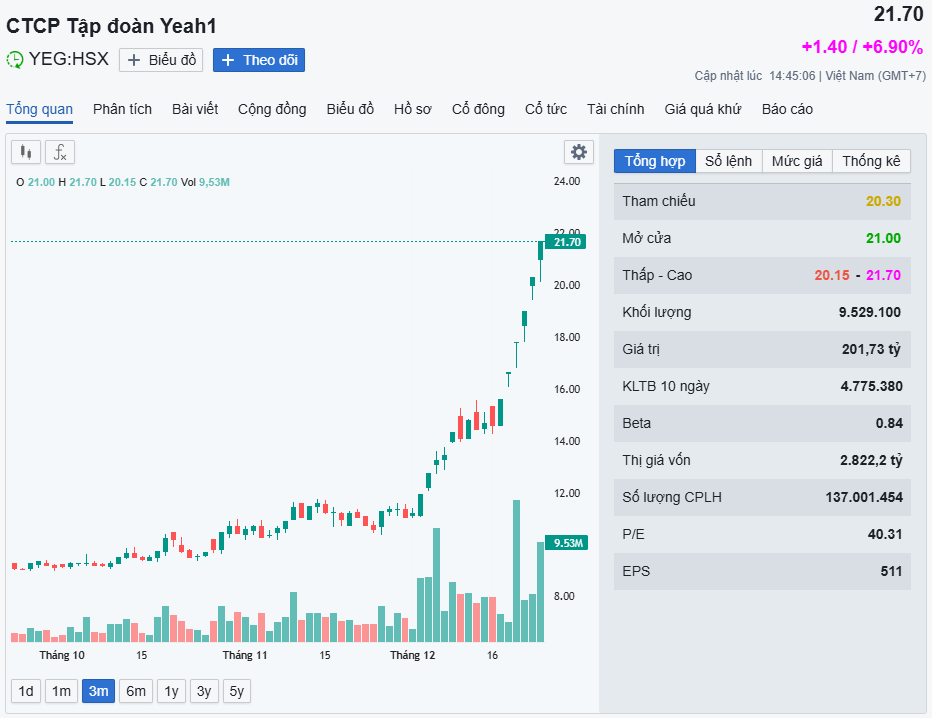The image size is (932, 718).
Task: Click the Mở cửa value 21.00
Action: click(x=883, y=238)
